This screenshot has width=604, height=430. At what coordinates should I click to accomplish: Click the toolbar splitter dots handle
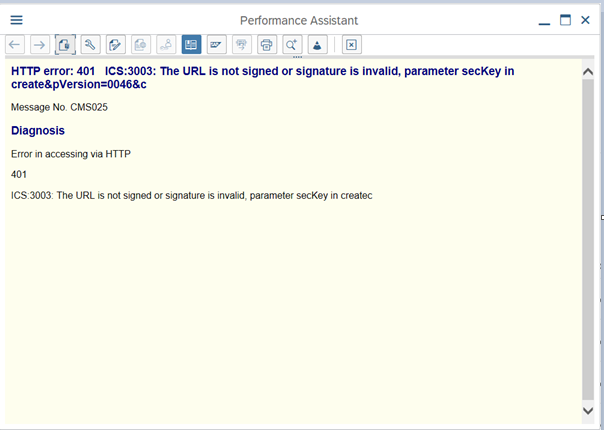297,57
